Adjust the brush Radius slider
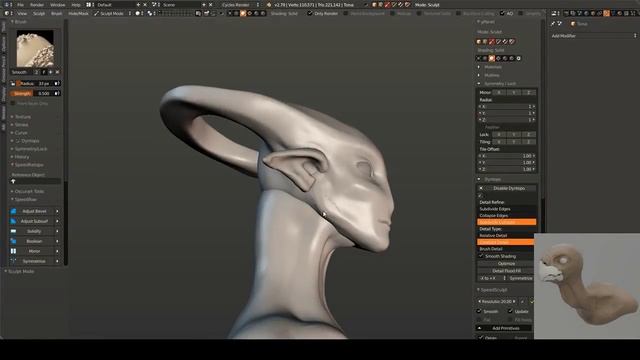640x360 pixels. click(x=36, y=83)
